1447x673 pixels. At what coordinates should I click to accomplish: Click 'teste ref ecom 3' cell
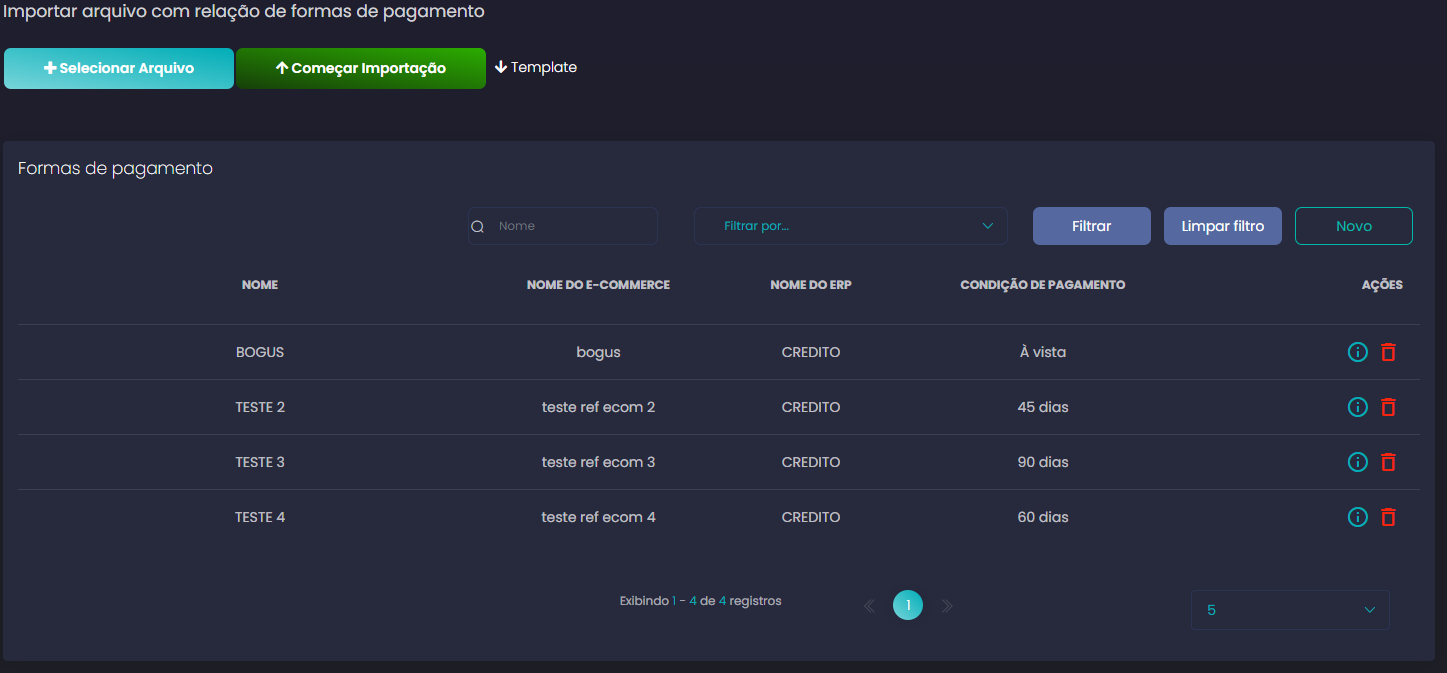[x=598, y=462]
